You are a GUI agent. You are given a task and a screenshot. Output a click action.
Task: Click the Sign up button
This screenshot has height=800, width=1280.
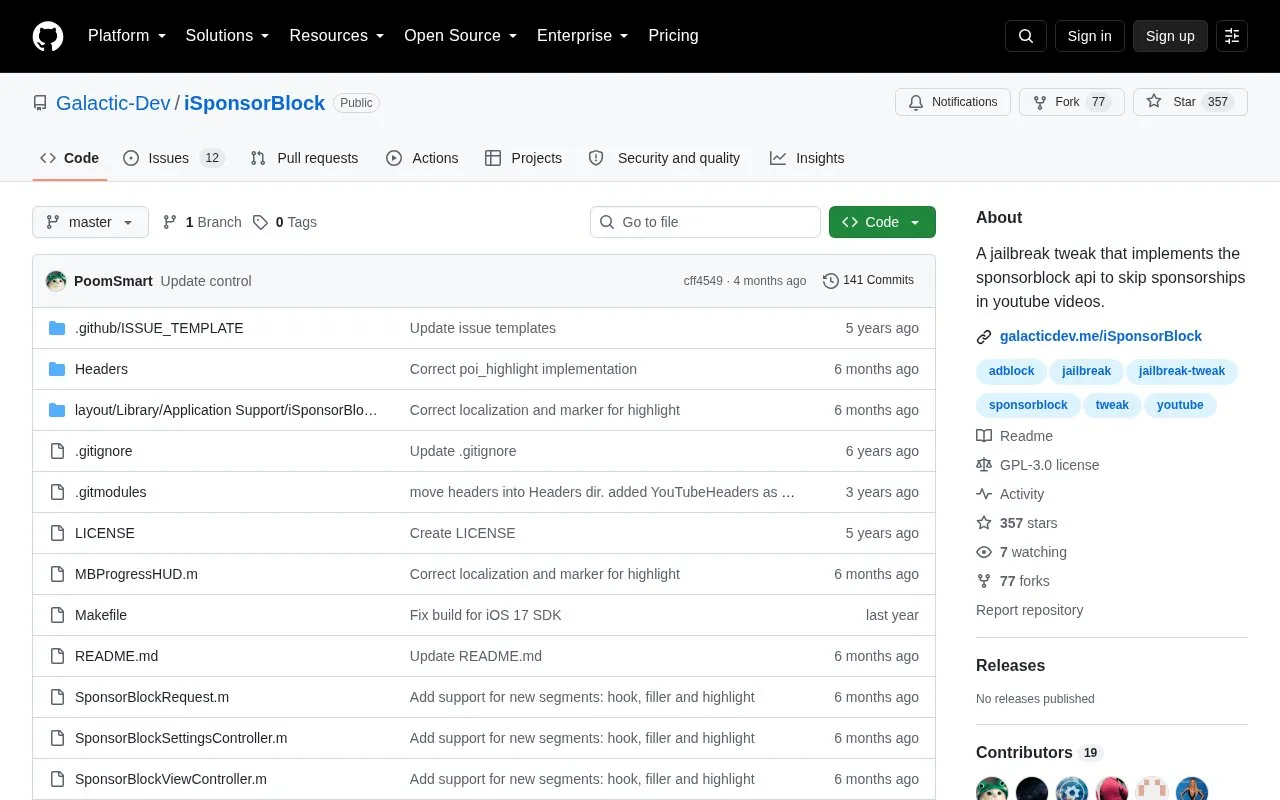pyautogui.click(x=1170, y=36)
